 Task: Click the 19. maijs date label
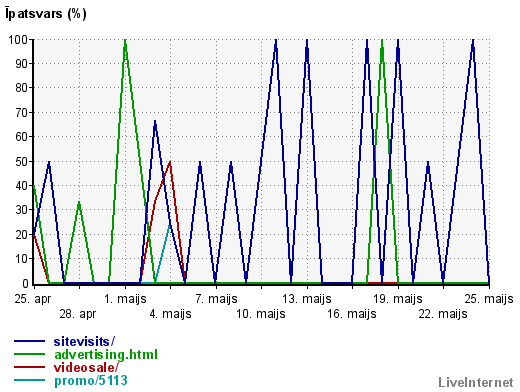coord(398,299)
